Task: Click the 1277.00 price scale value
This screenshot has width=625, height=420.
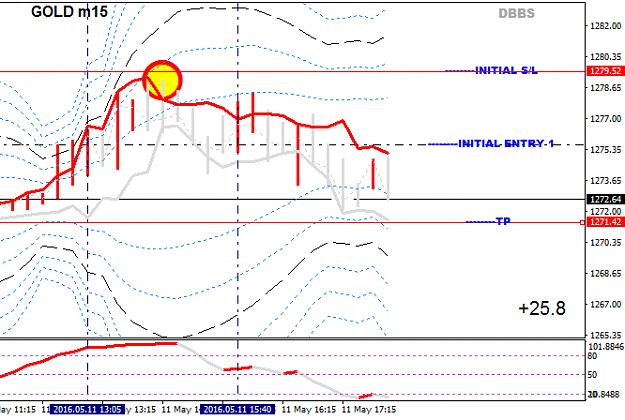Action: (x=605, y=119)
